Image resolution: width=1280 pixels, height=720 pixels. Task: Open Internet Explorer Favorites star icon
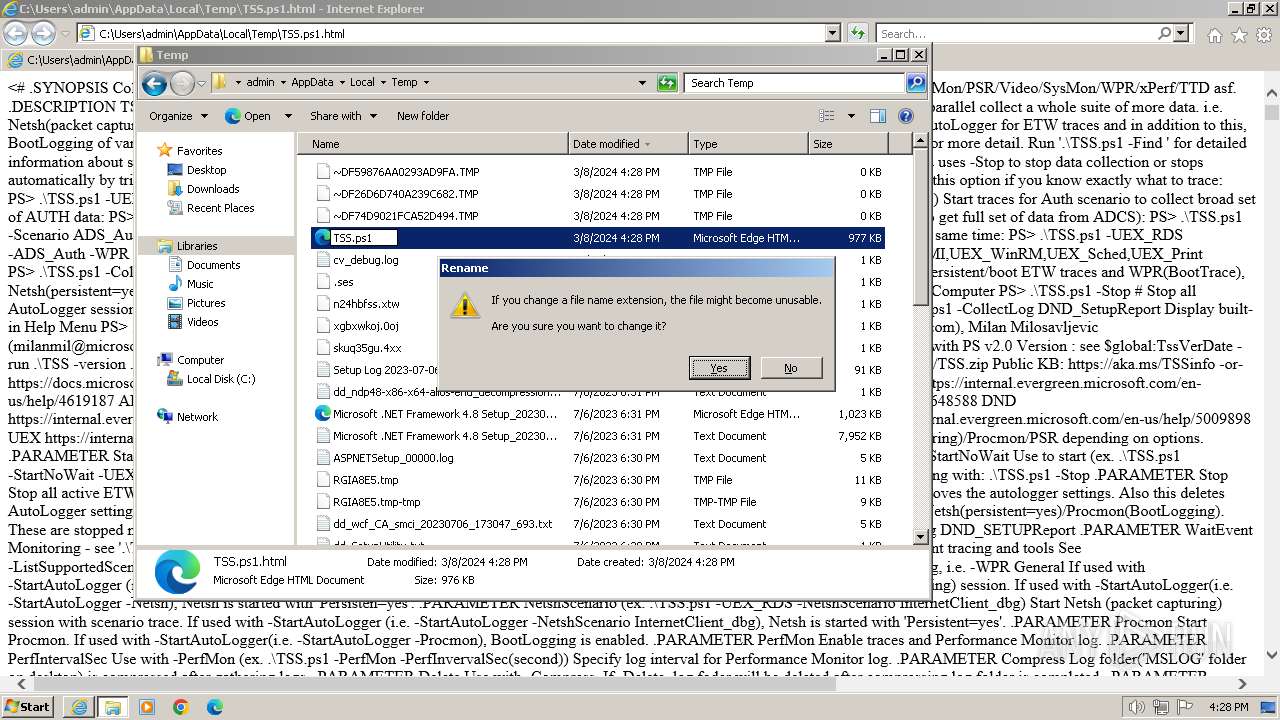point(1239,35)
